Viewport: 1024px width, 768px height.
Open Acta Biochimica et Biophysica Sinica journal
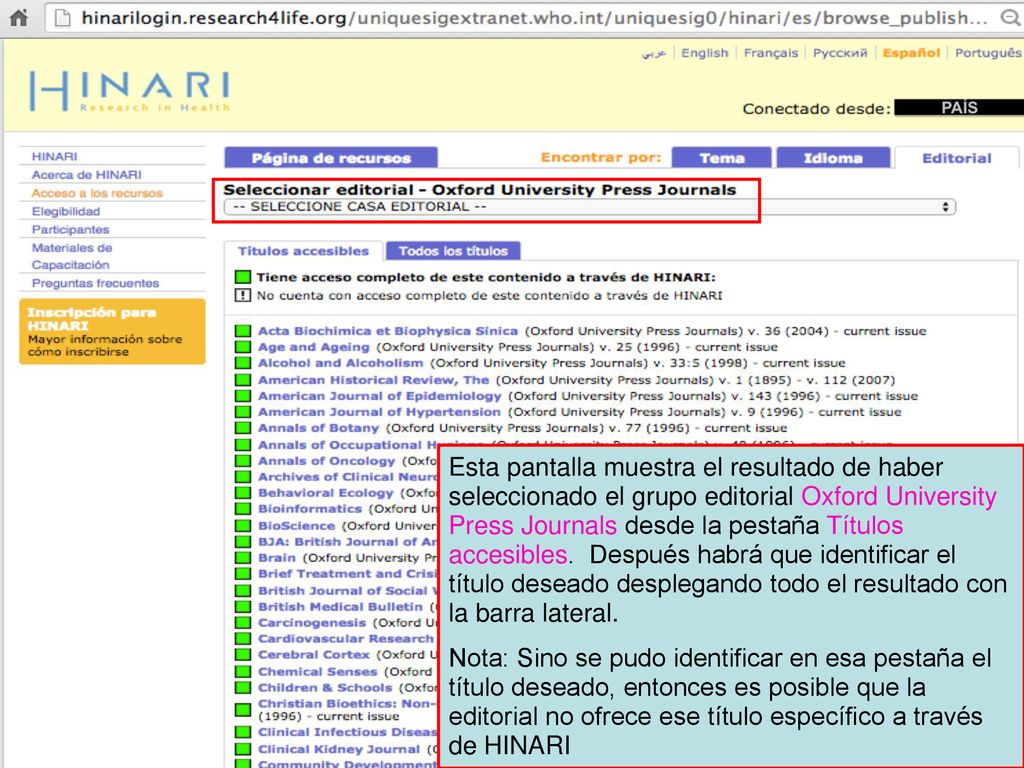[388, 331]
